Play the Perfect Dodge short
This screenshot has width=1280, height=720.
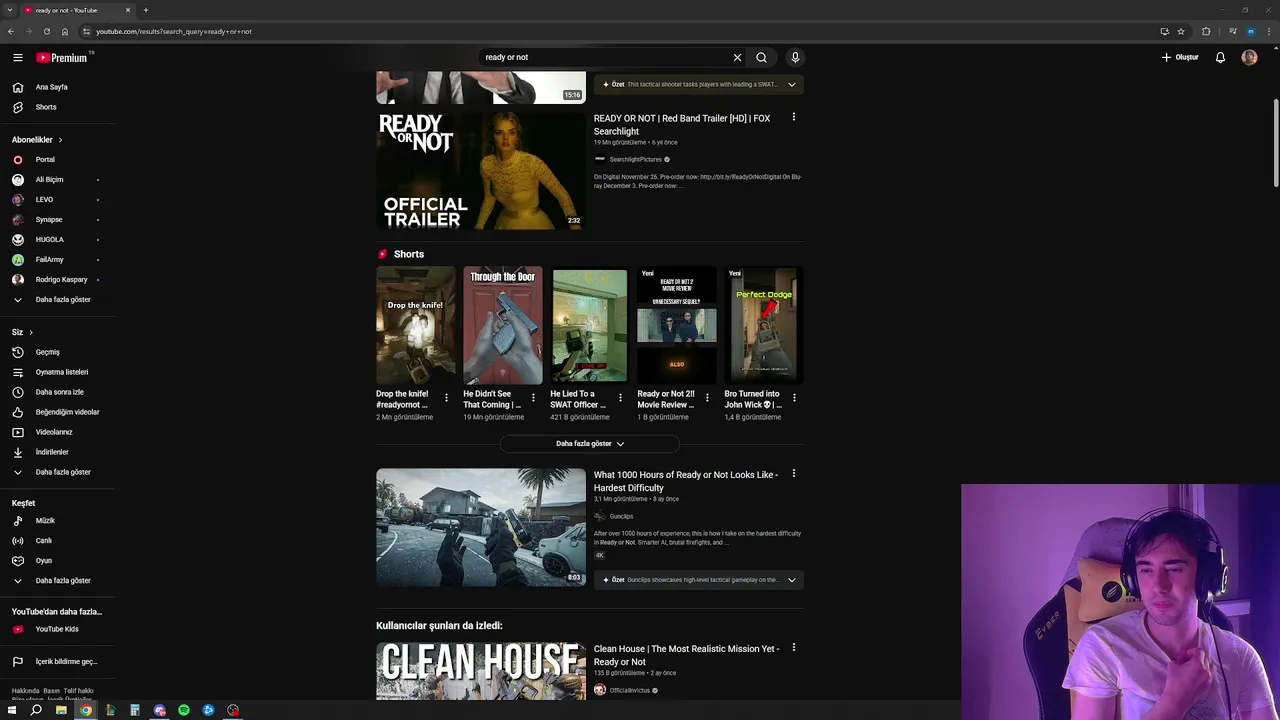[764, 326]
